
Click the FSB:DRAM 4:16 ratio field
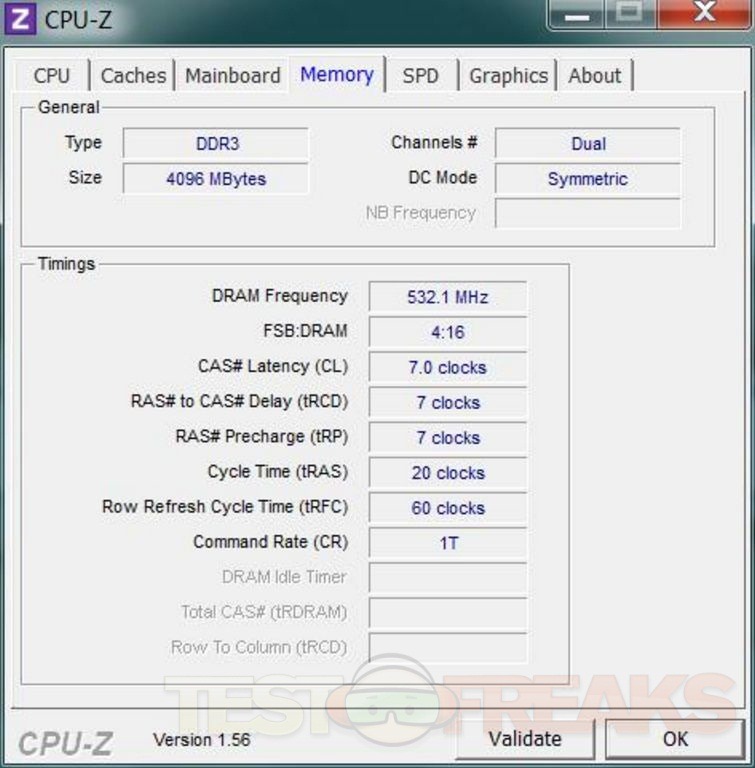(447, 332)
